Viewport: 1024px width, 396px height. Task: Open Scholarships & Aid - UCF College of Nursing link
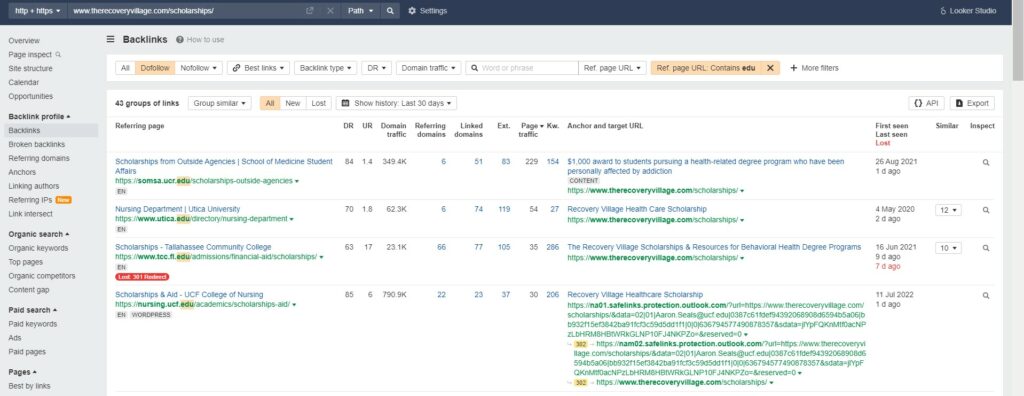(189, 295)
